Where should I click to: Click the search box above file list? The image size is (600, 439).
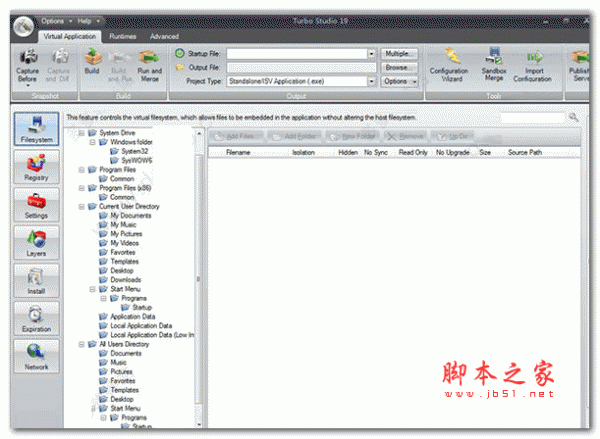click(533, 117)
